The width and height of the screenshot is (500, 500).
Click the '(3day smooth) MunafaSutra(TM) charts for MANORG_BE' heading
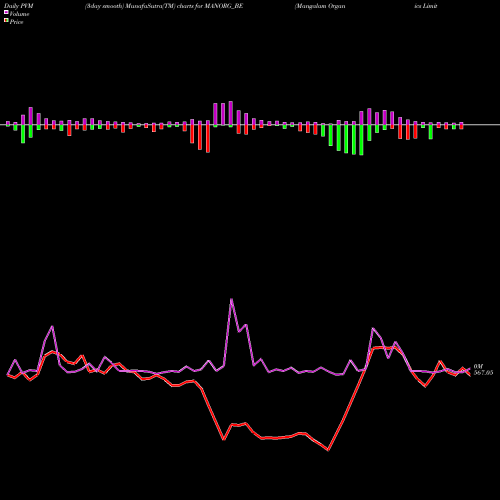[x=164, y=6]
